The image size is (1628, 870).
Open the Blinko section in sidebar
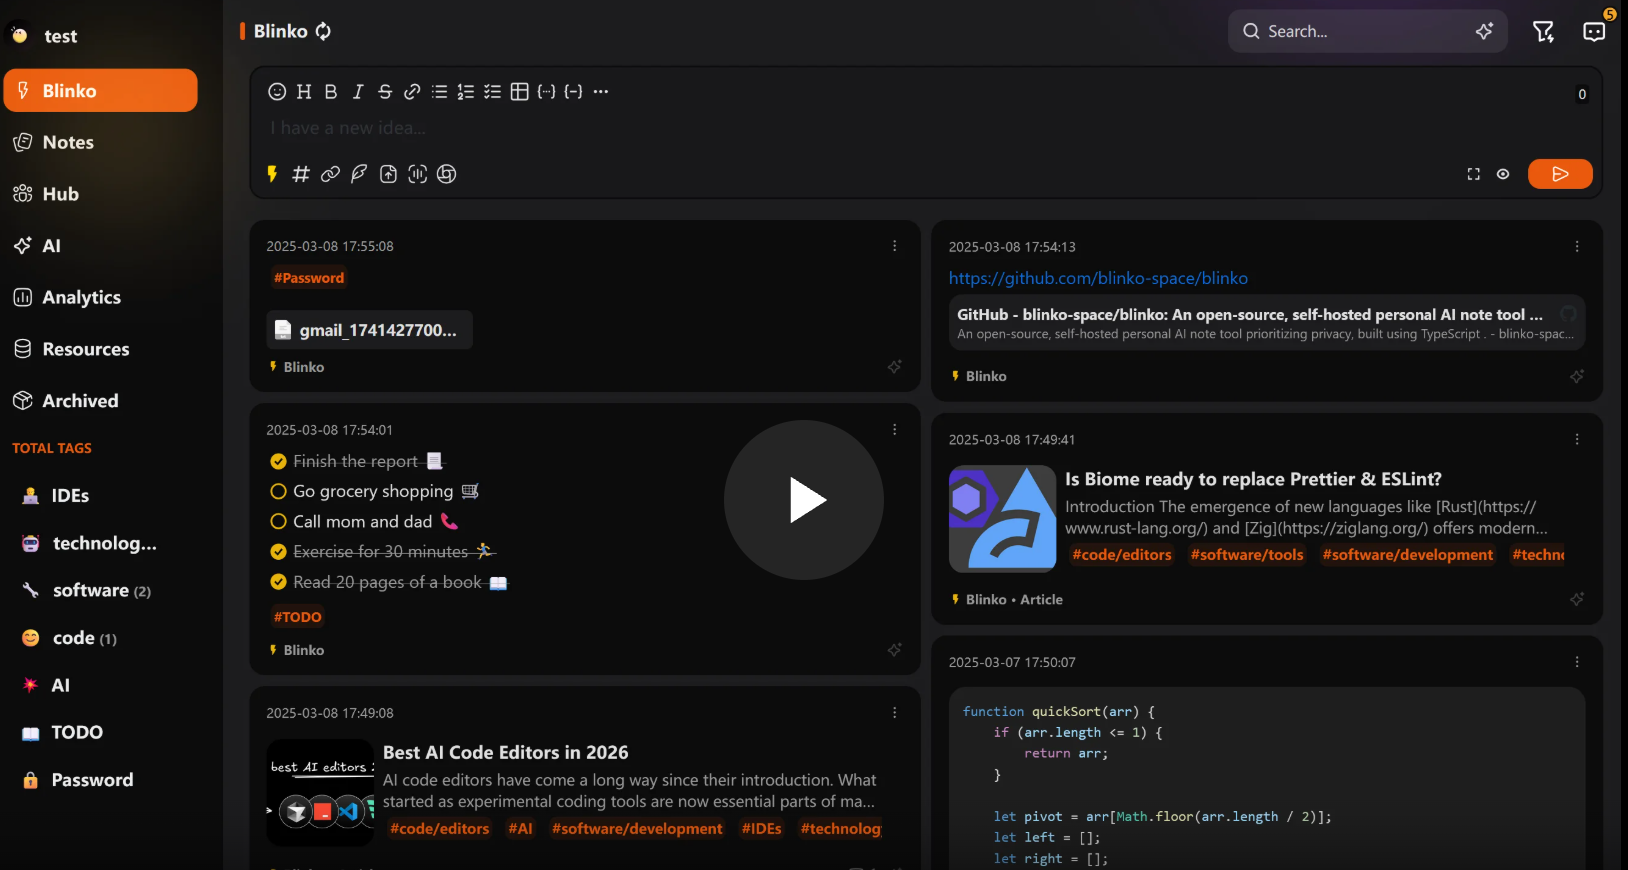pyautogui.click(x=100, y=90)
